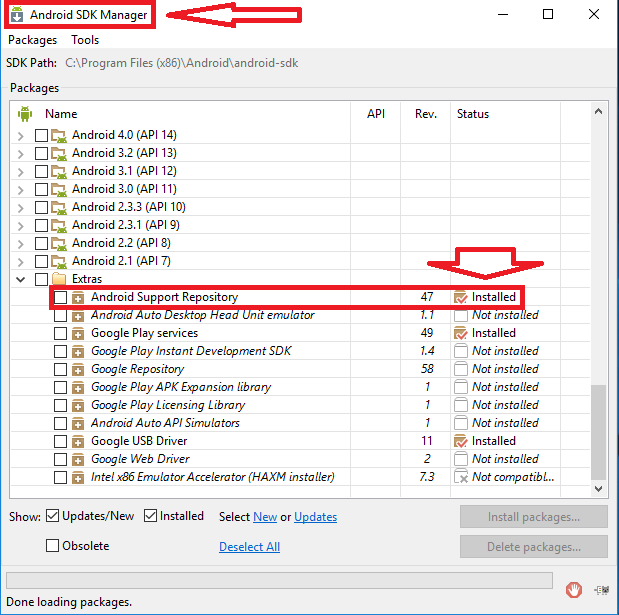
Task: Click the red stop hand icon in status bar
Action: [574, 590]
